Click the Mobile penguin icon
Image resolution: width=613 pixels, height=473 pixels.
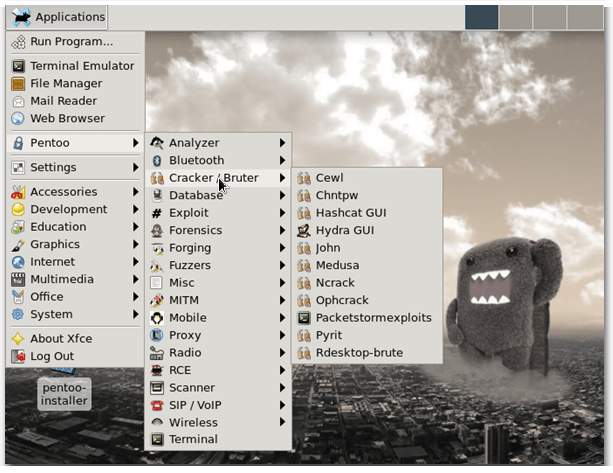157,318
